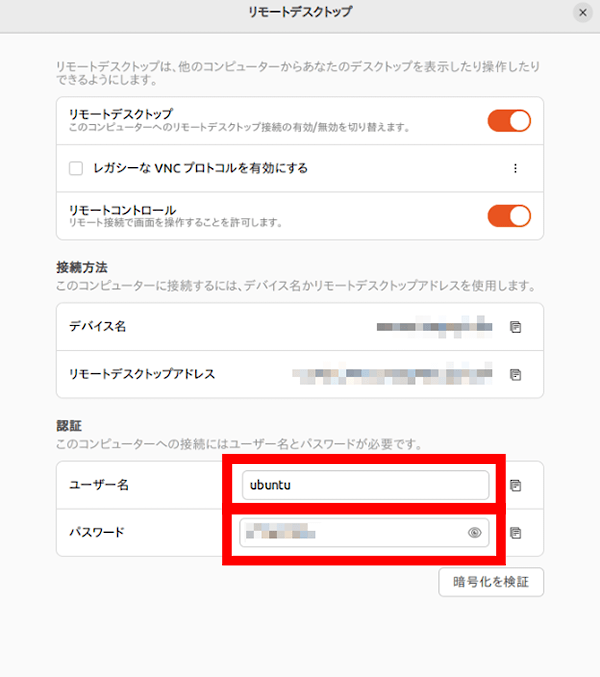The height and width of the screenshot is (677, 600).
Task: Enable the legacy VNC protocol checkbox
Action: point(76,168)
